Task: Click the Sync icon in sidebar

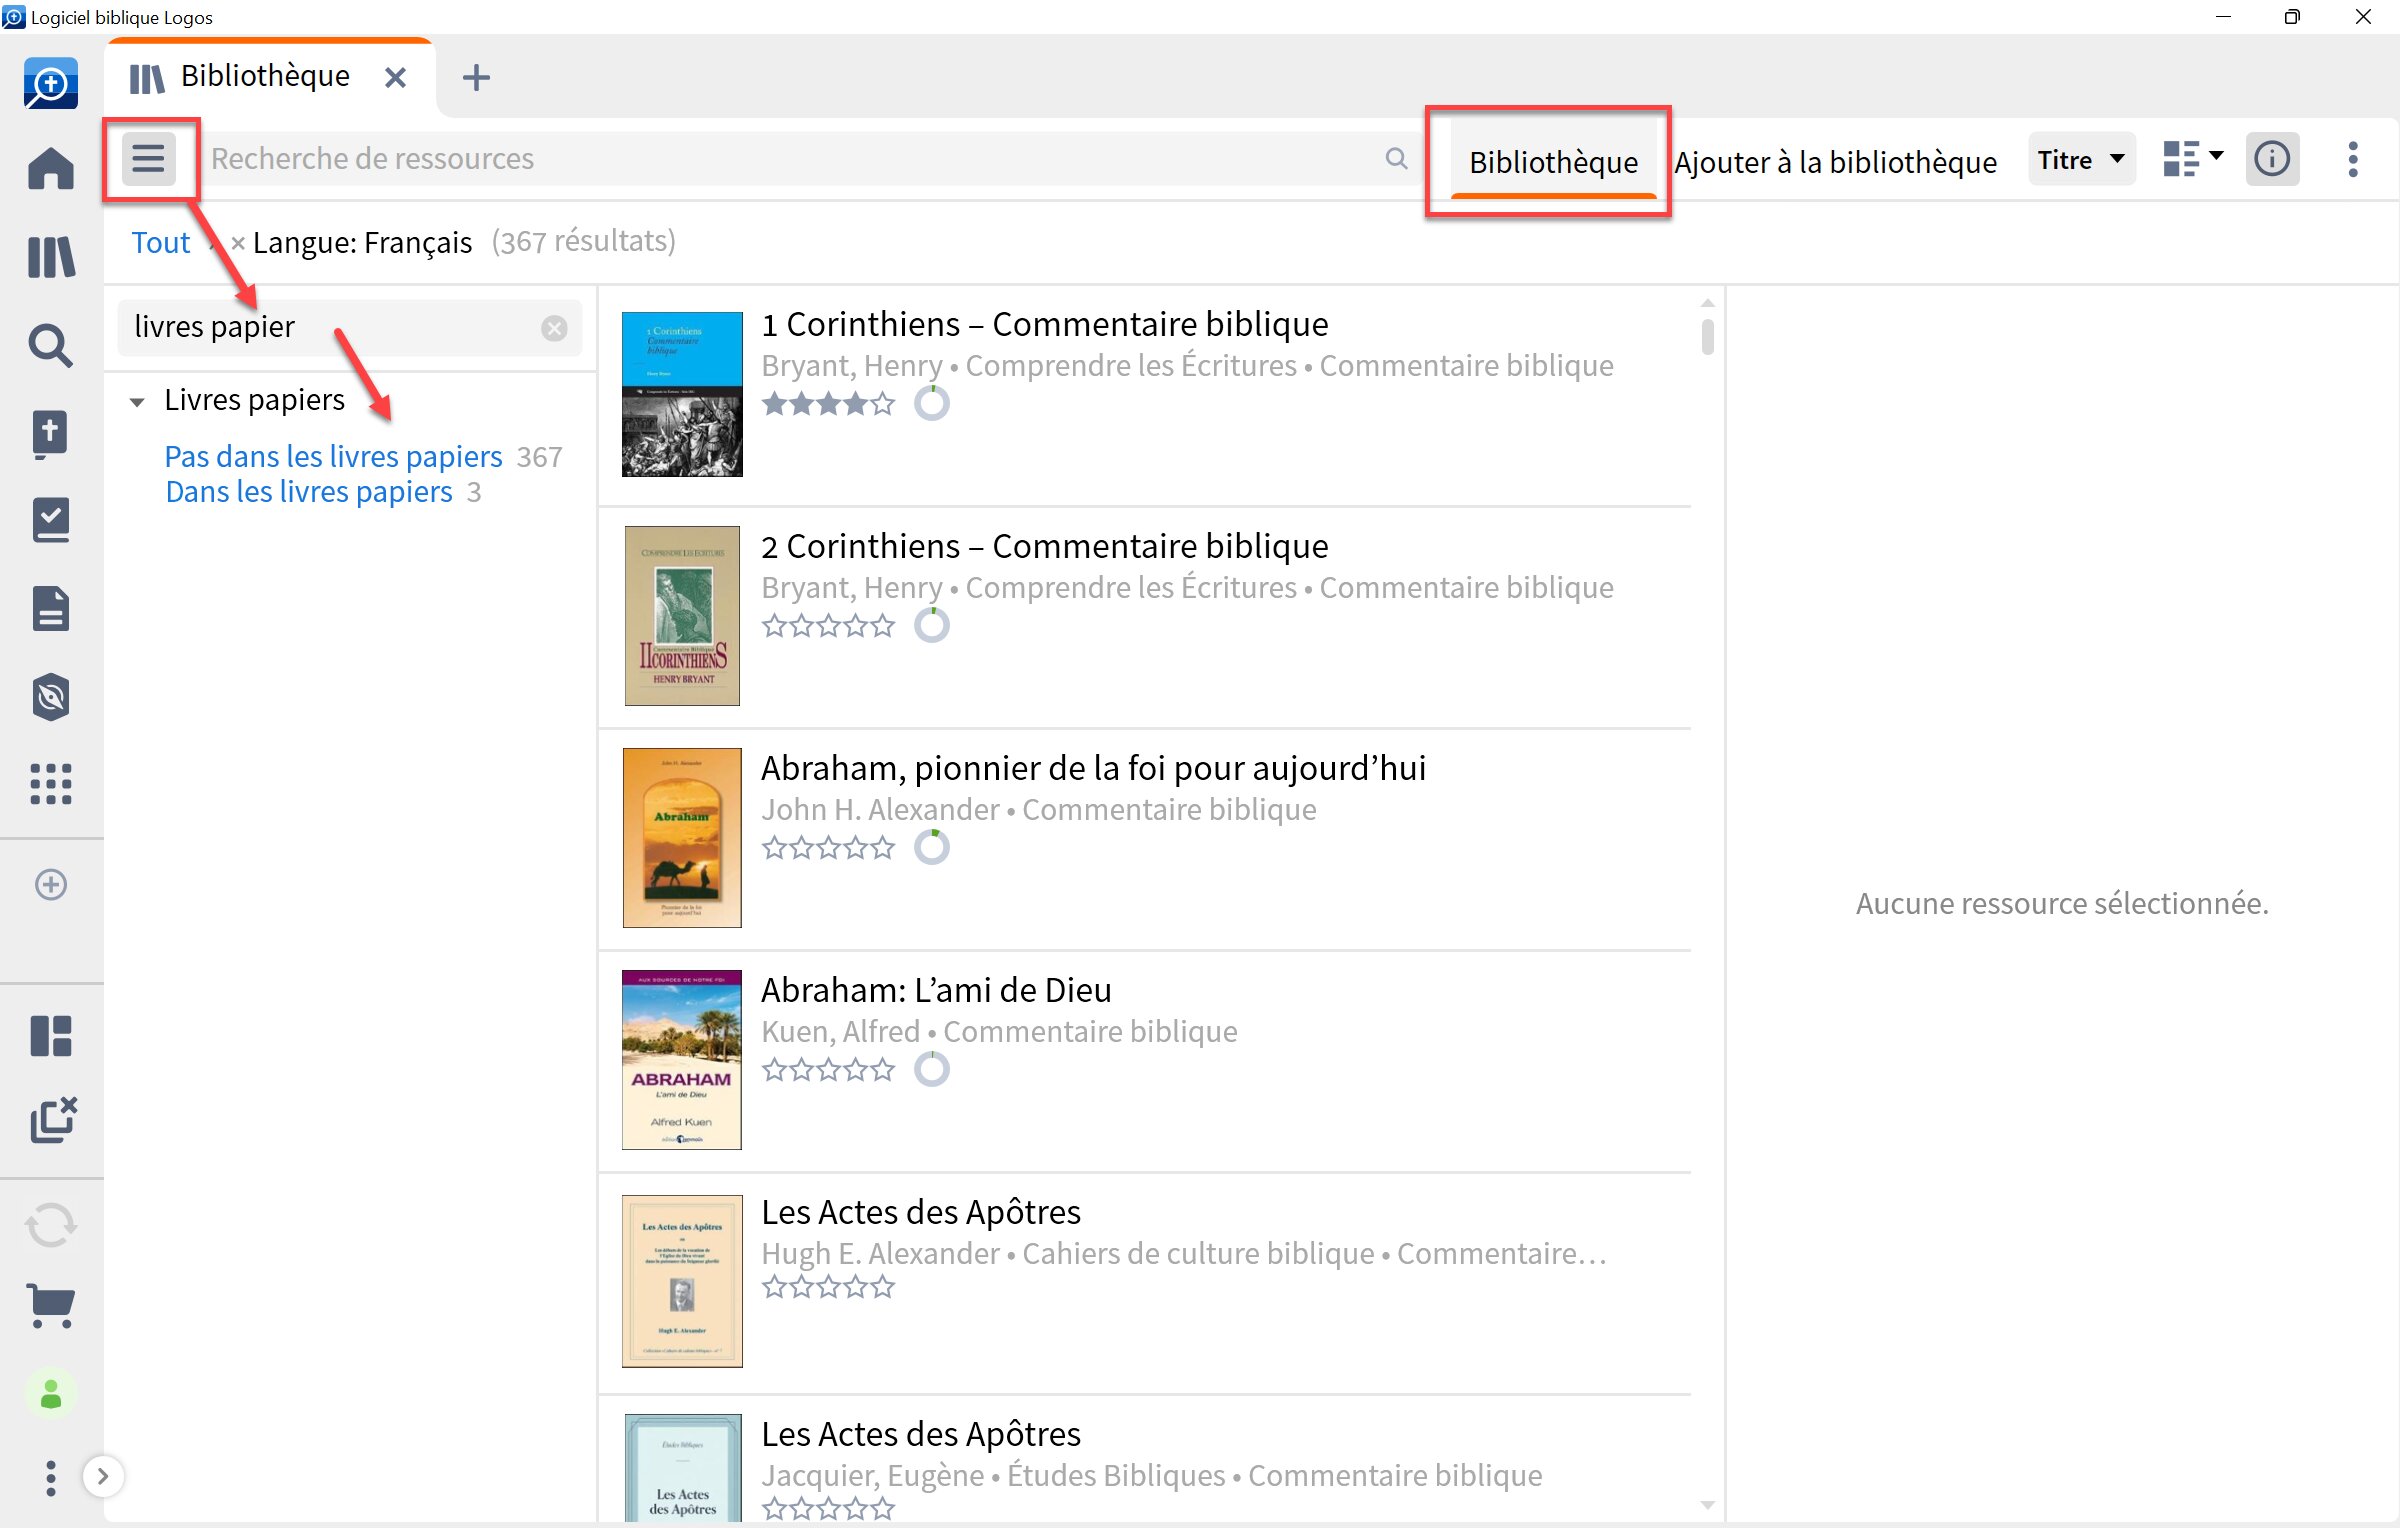Action: click(x=51, y=1225)
